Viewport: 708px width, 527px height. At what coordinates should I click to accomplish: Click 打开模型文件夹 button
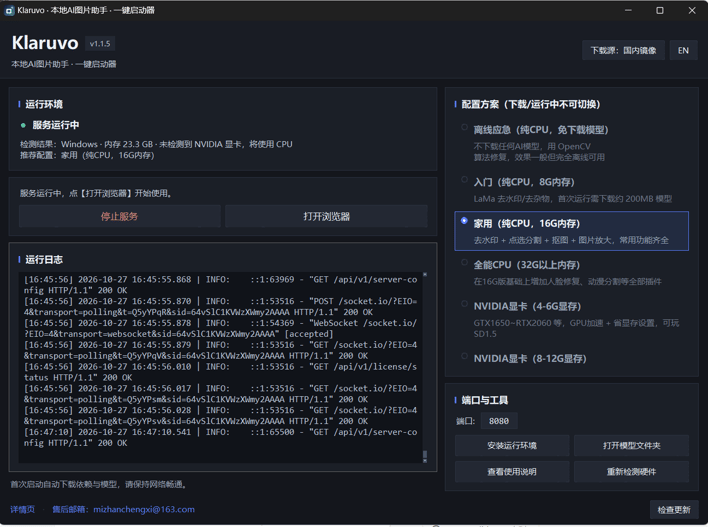tap(631, 446)
